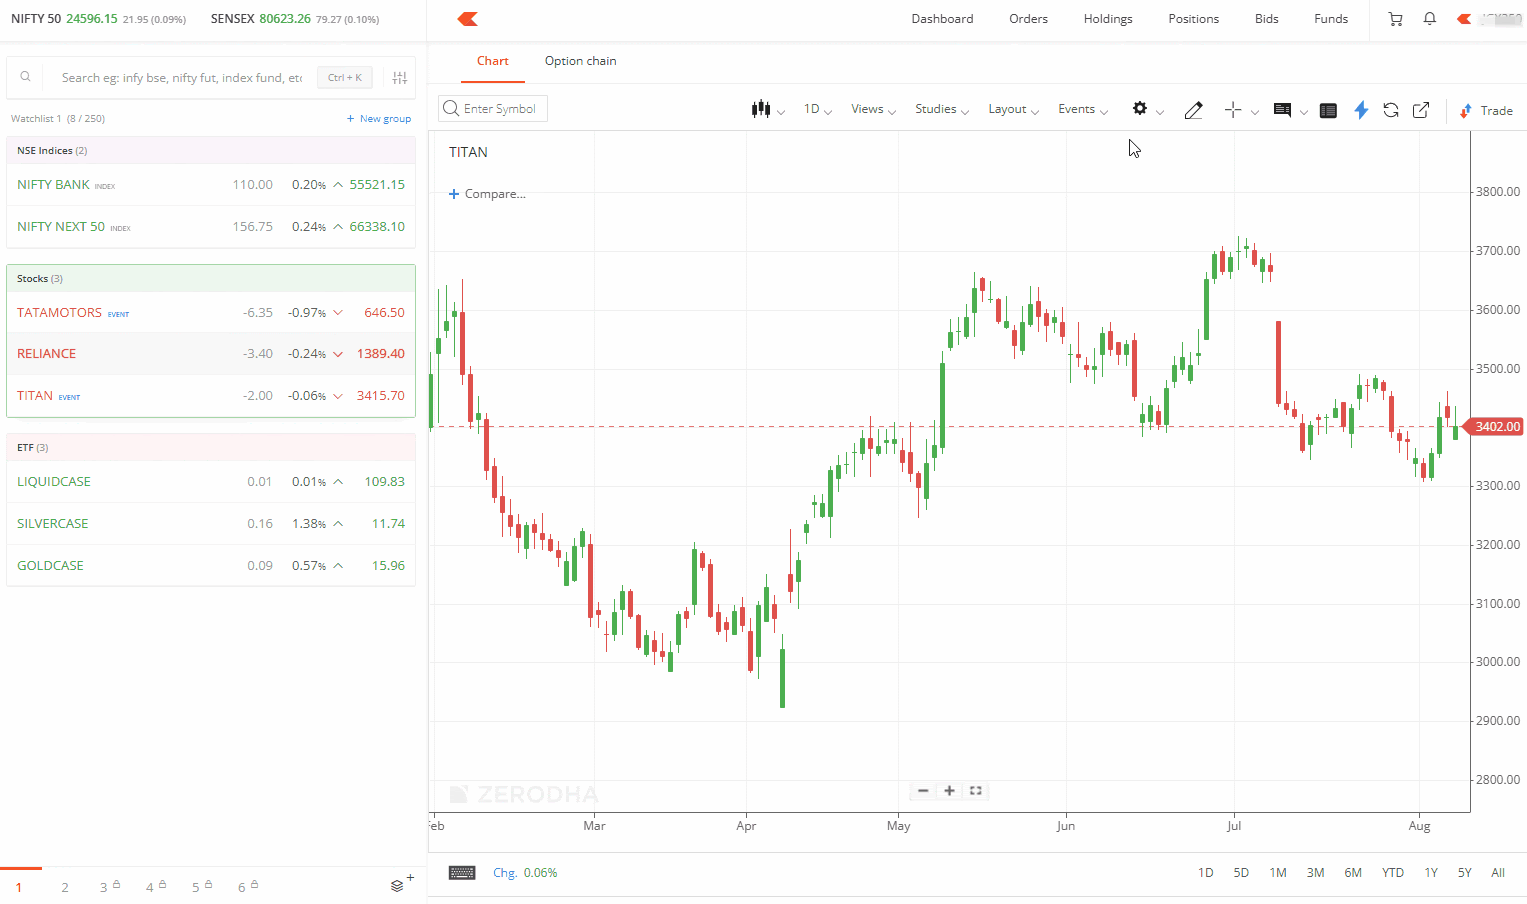Toggle the table view icon in toolbar
Image resolution: width=1527 pixels, height=904 pixels.
tap(1328, 110)
